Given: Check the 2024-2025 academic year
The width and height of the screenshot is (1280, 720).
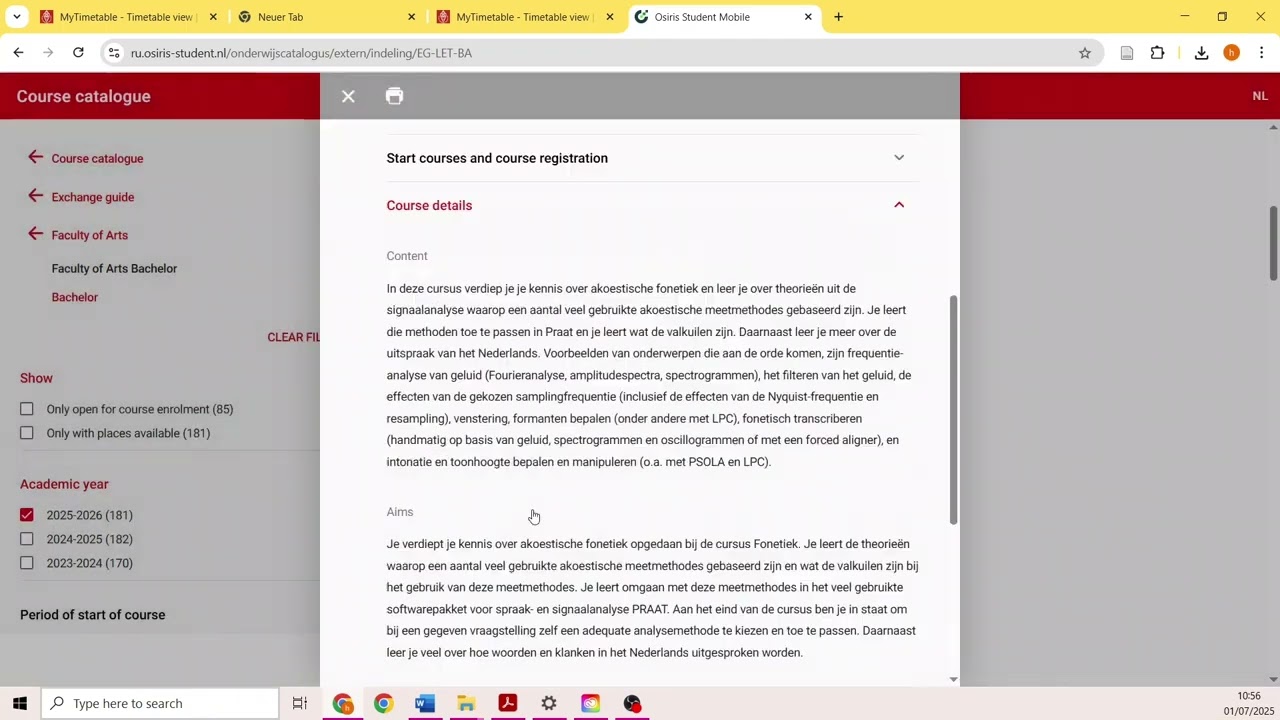Looking at the screenshot, I should [x=27, y=539].
